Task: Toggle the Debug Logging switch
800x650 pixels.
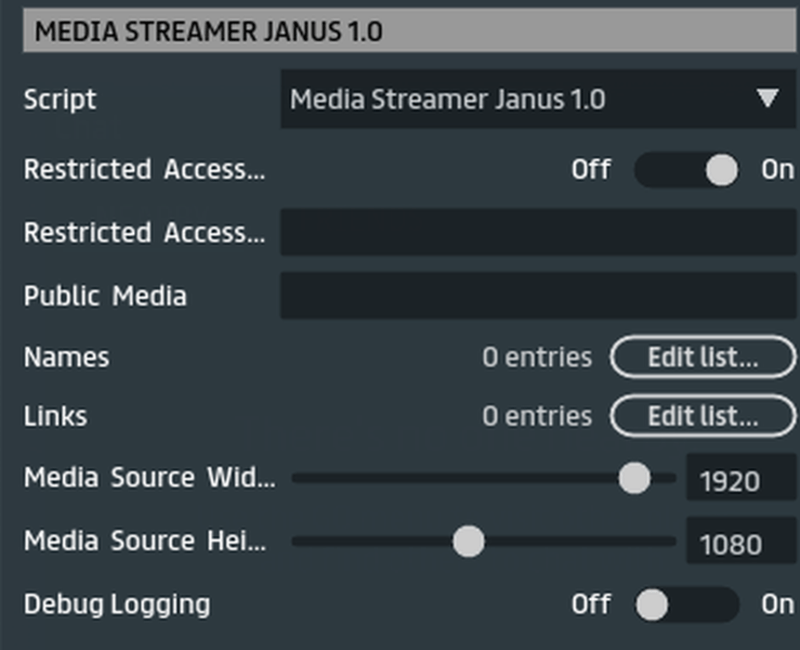Action: tap(687, 604)
